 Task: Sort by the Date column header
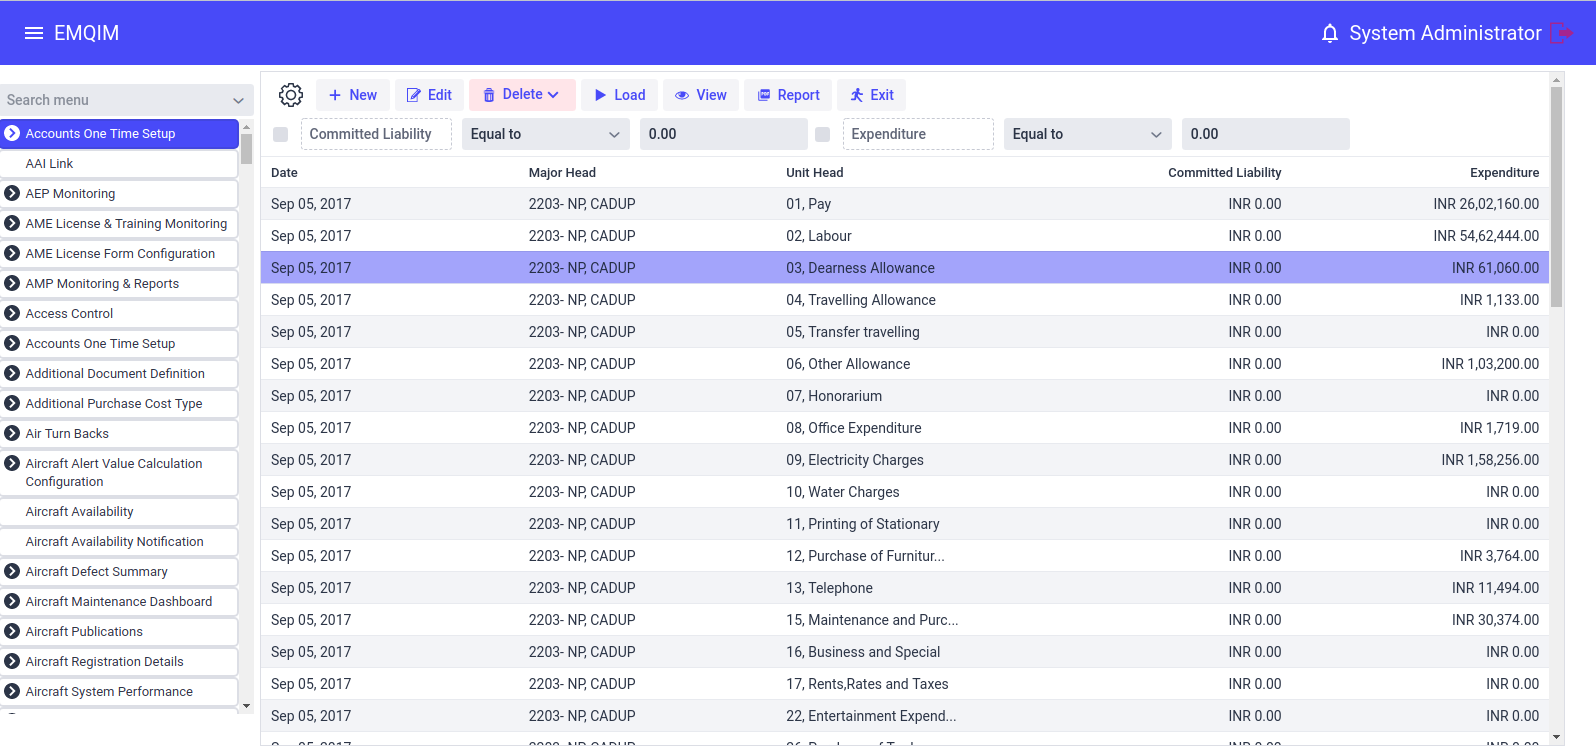pos(284,172)
